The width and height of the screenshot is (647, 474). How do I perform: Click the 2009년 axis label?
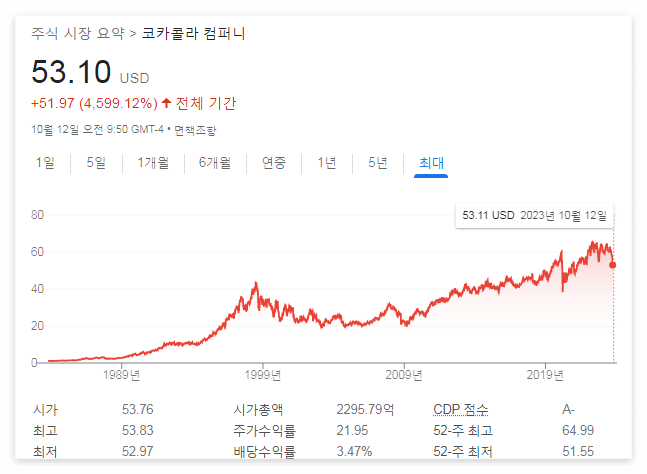(404, 375)
